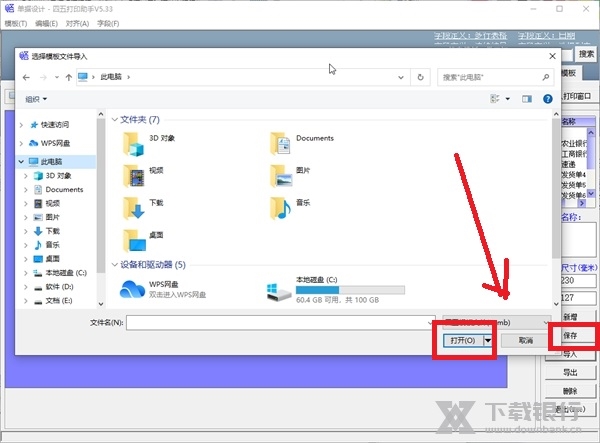Click the file list vertical scrollbar
The image size is (600, 443).
point(556,188)
